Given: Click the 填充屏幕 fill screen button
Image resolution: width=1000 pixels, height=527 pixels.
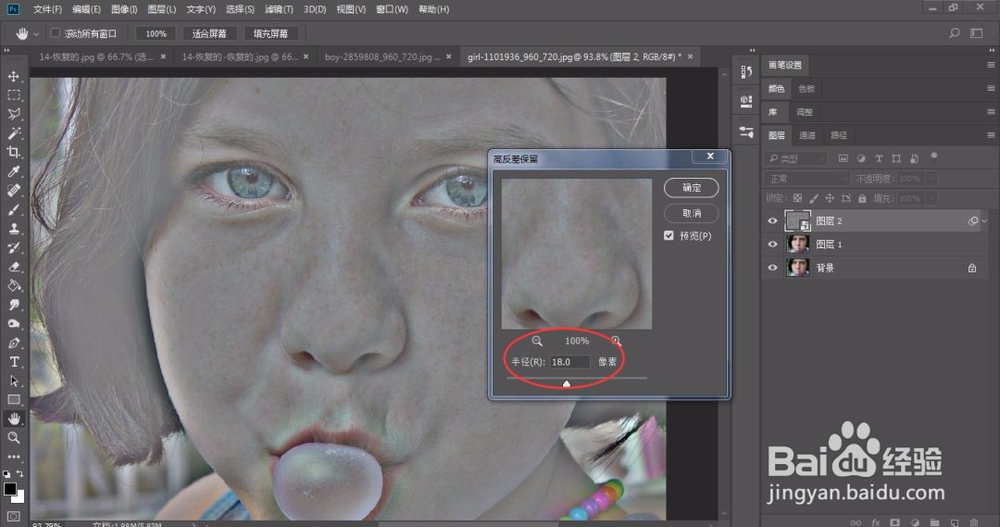Looking at the screenshot, I should pos(270,34).
